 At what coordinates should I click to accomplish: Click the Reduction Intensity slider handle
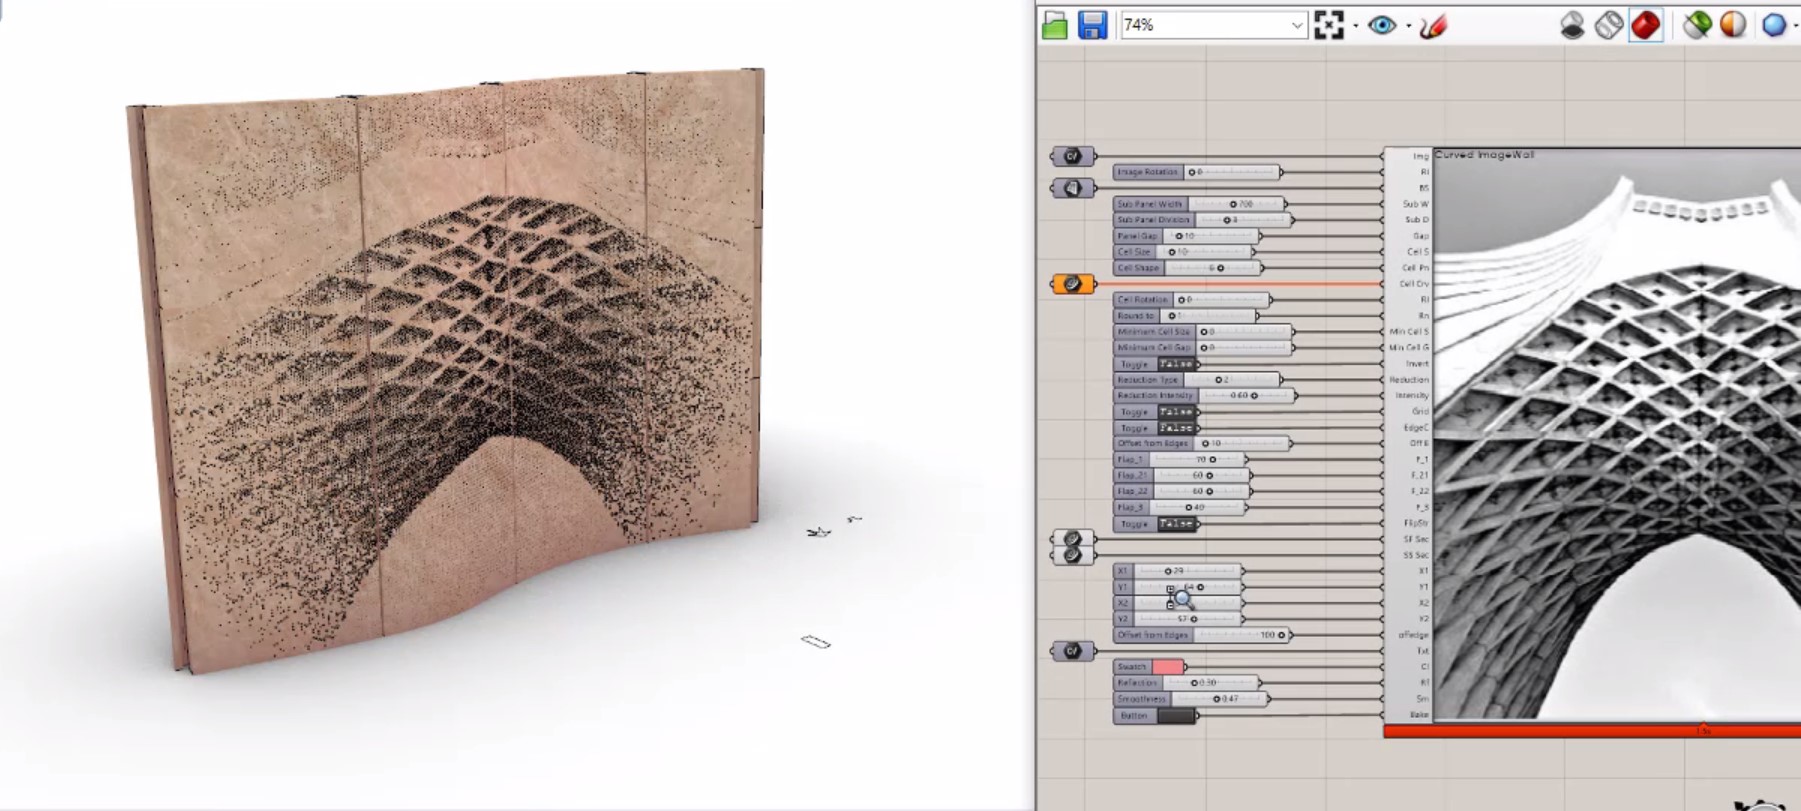(1254, 396)
